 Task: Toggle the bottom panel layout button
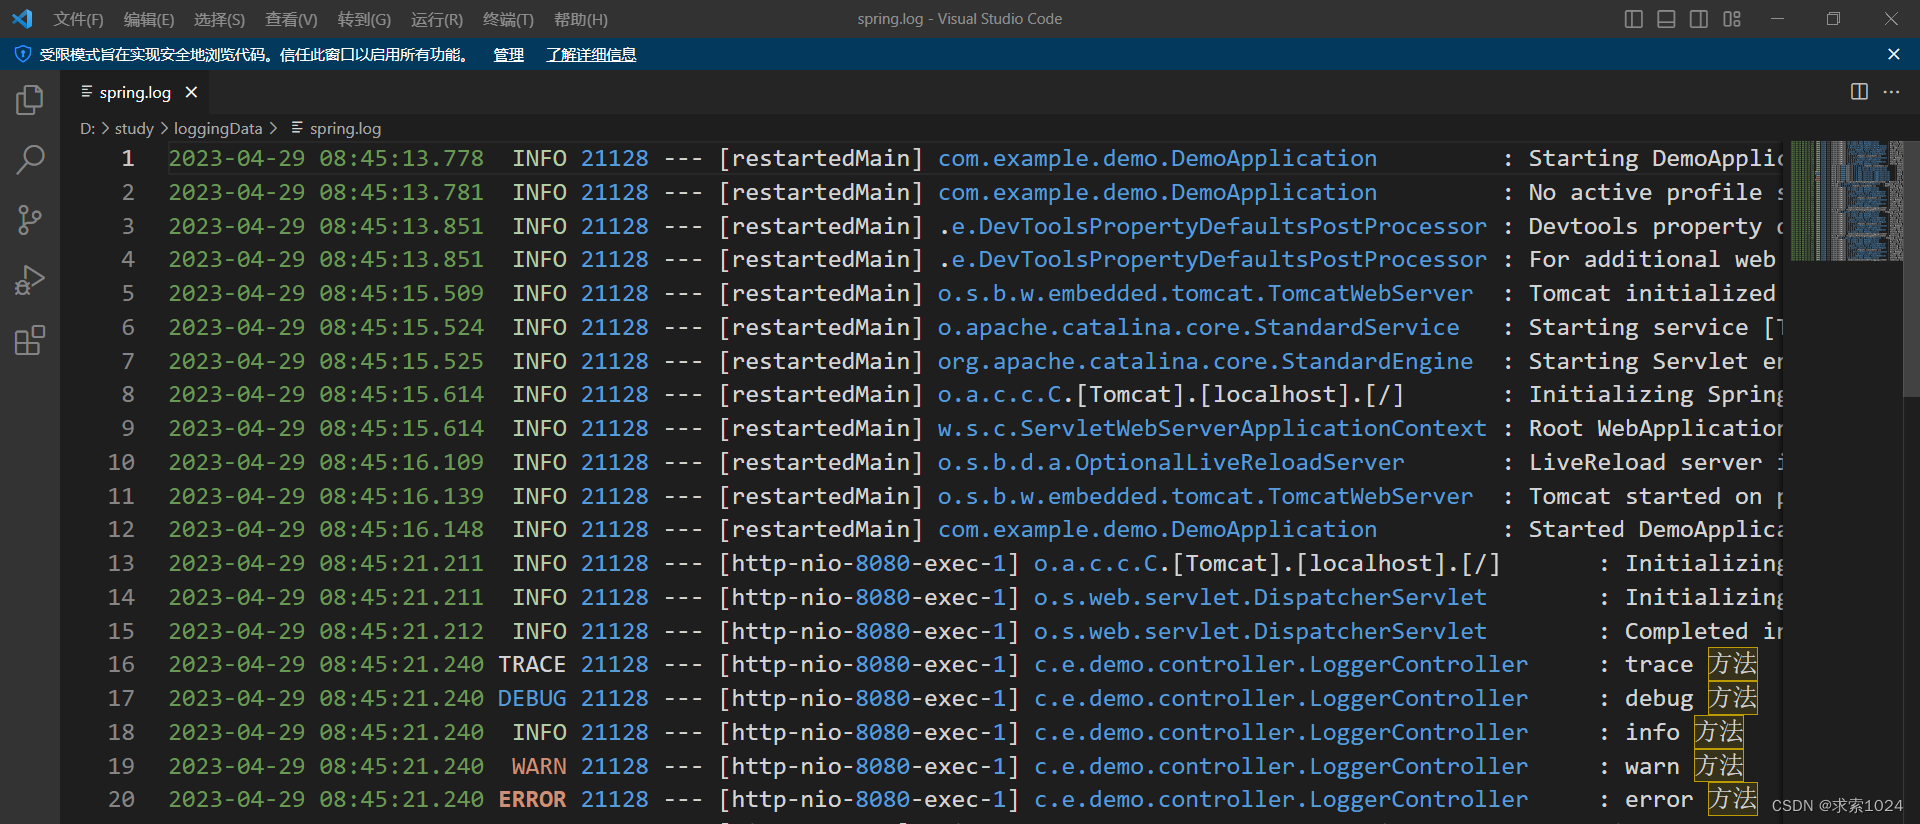coord(1666,19)
